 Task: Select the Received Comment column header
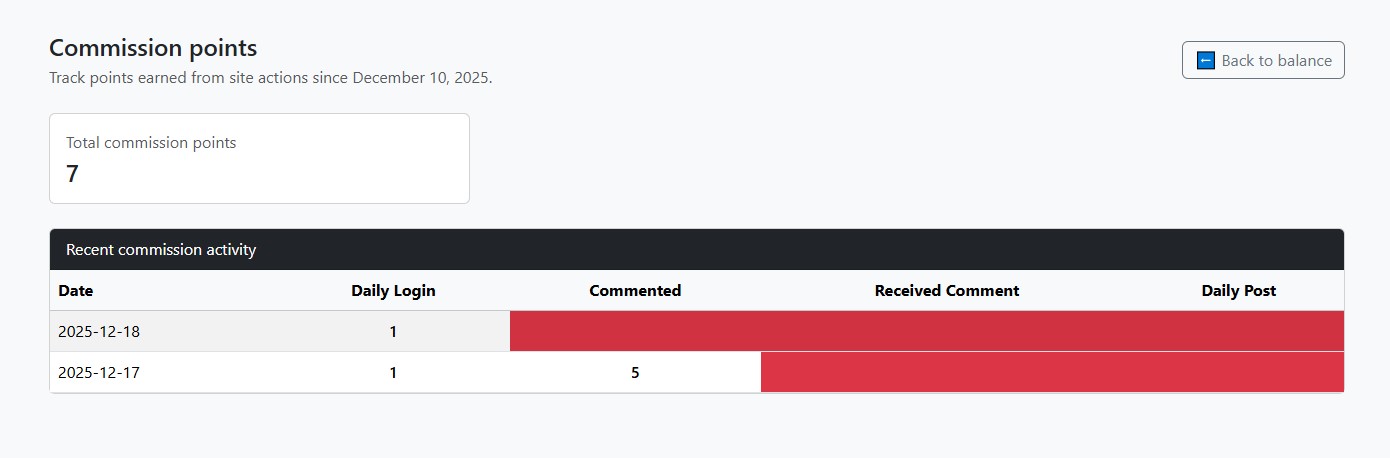[x=946, y=291]
